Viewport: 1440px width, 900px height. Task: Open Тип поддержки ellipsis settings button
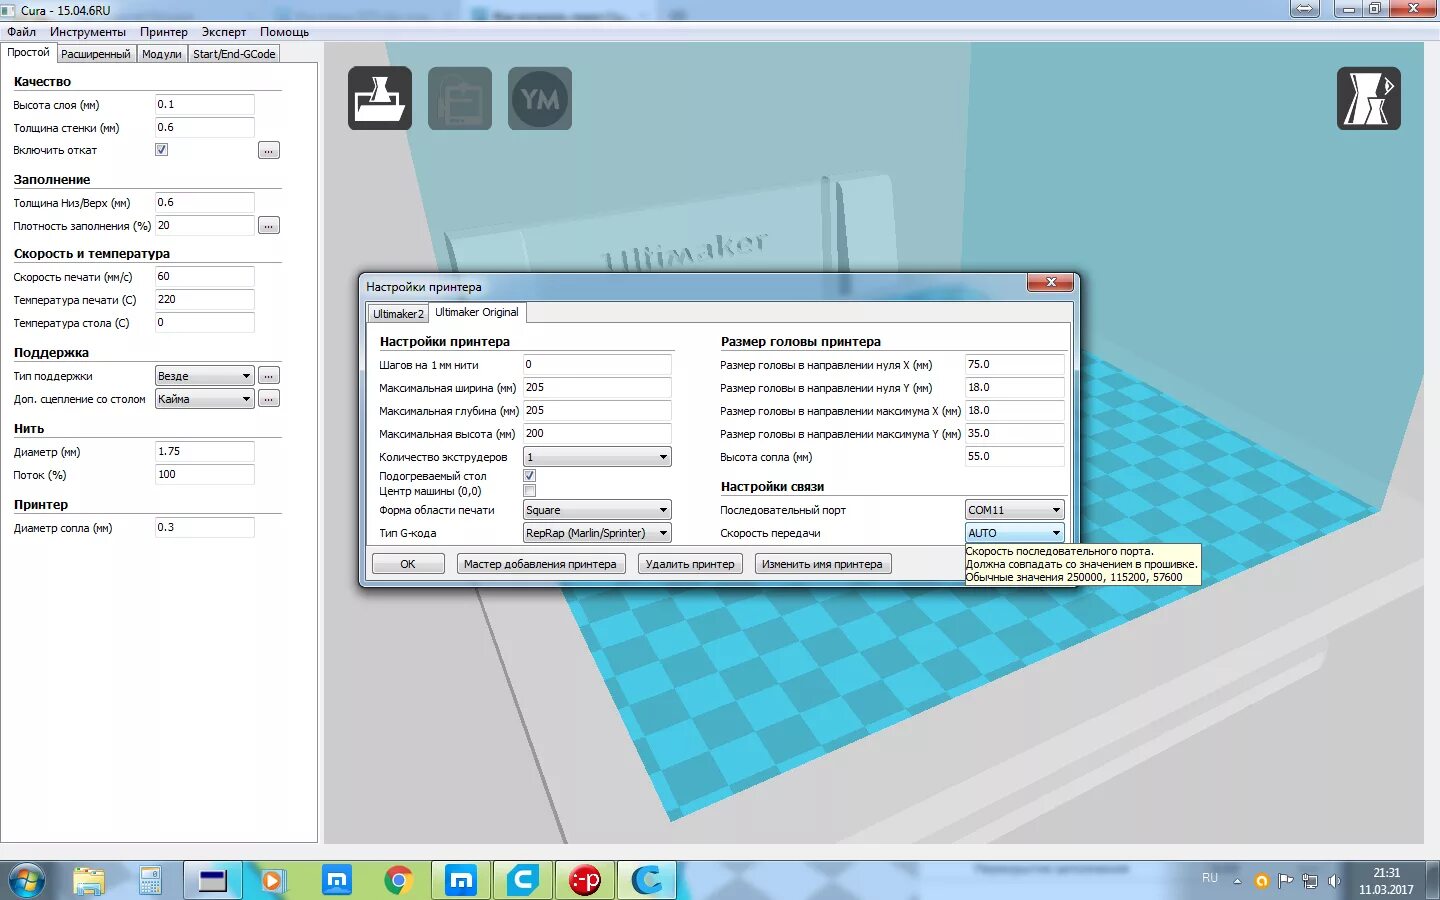tap(268, 376)
